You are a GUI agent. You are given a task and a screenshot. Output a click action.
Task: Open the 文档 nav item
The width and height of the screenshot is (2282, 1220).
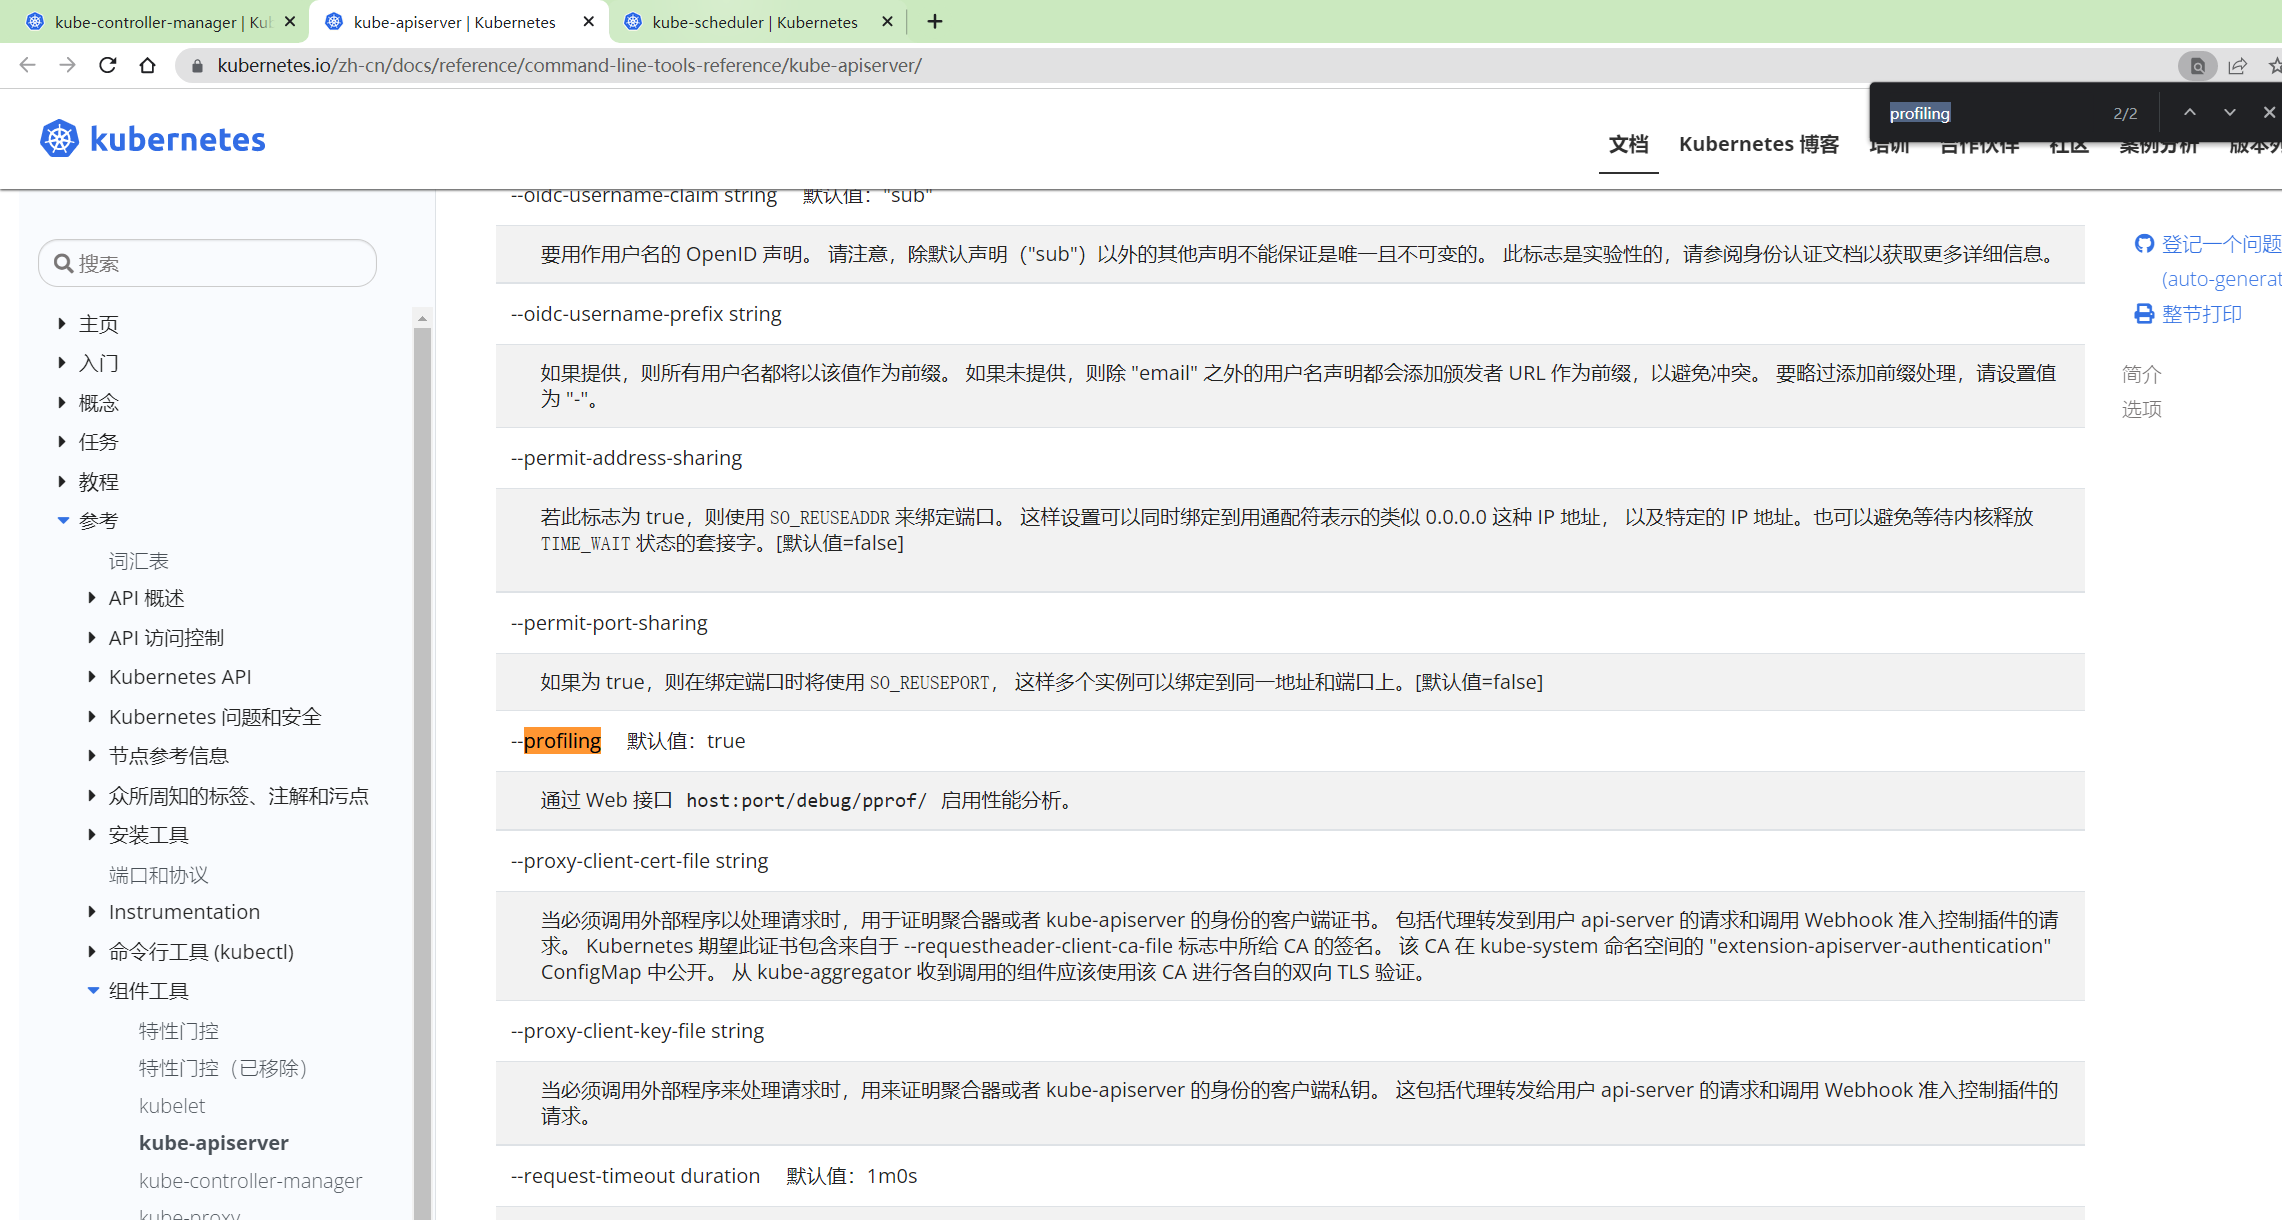pos(1628,144)
